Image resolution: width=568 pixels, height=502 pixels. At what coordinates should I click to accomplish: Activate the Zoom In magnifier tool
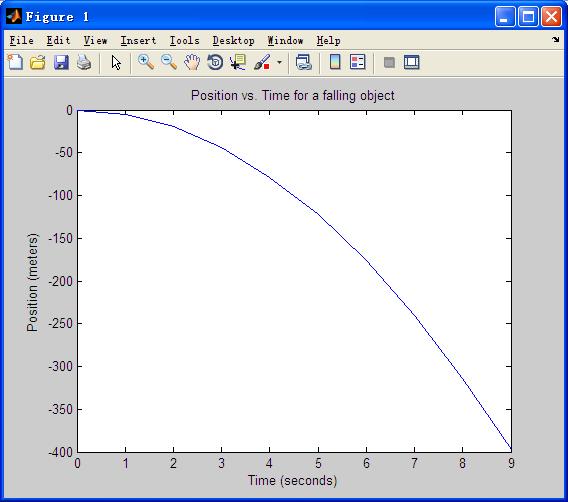coord(146,62)
